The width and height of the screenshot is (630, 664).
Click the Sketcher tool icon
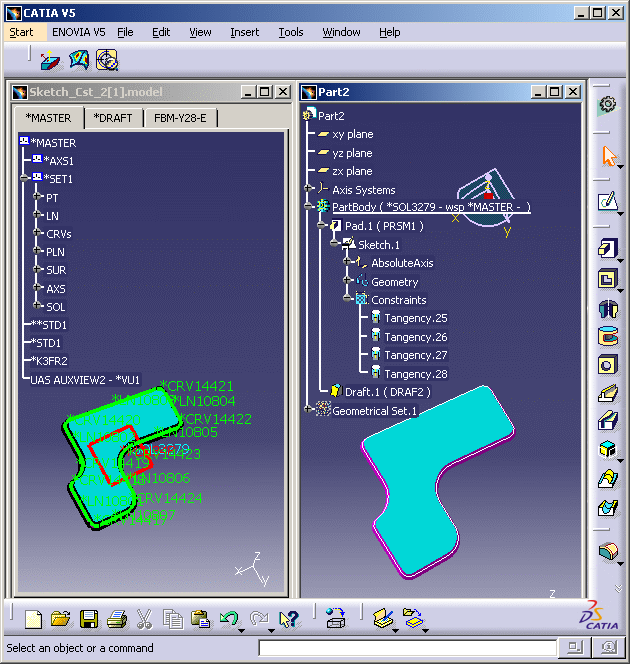607,201
